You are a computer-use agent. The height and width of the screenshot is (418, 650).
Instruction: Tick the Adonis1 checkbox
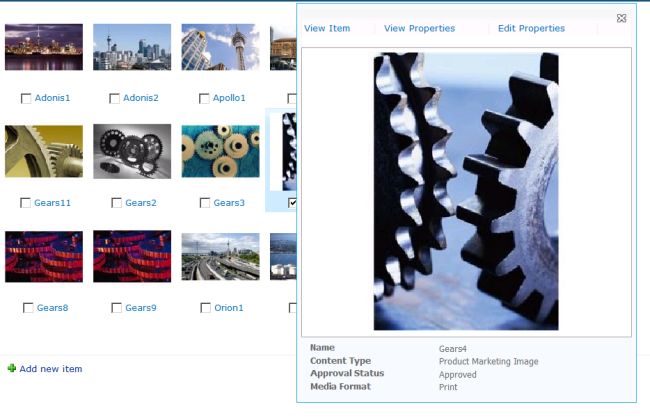(26, 98)
